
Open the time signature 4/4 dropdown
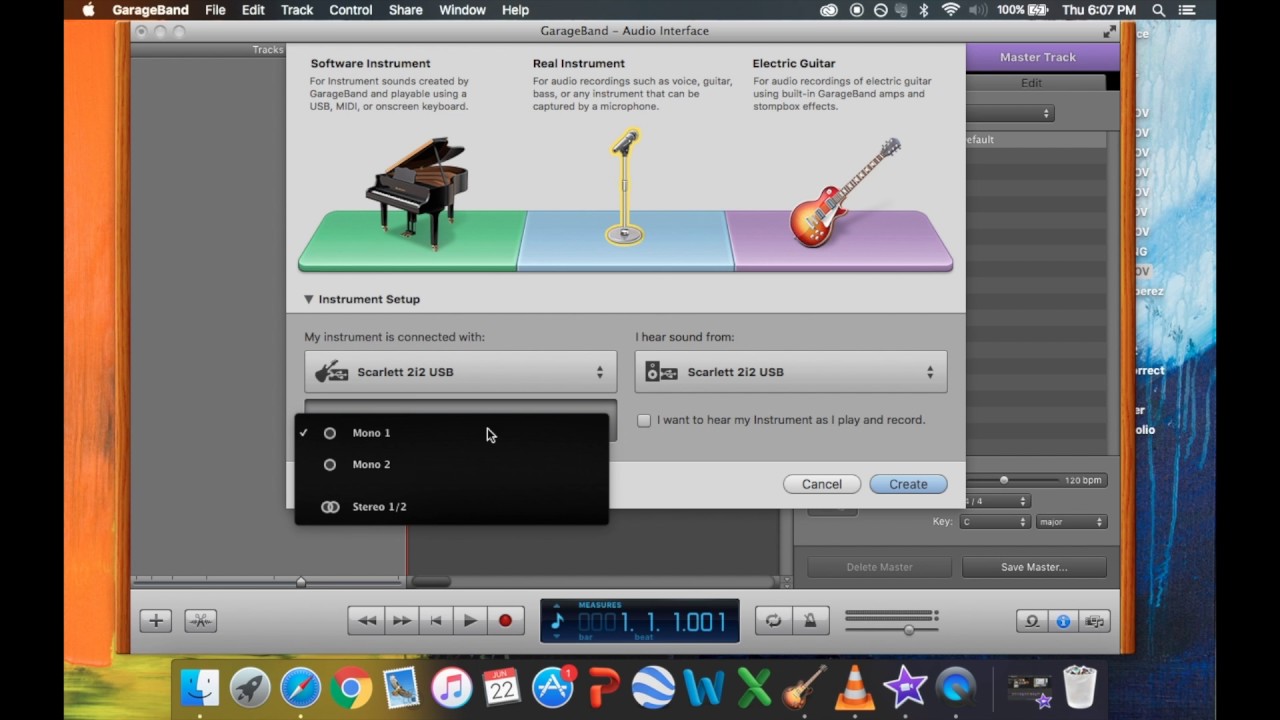click(996, 501)
